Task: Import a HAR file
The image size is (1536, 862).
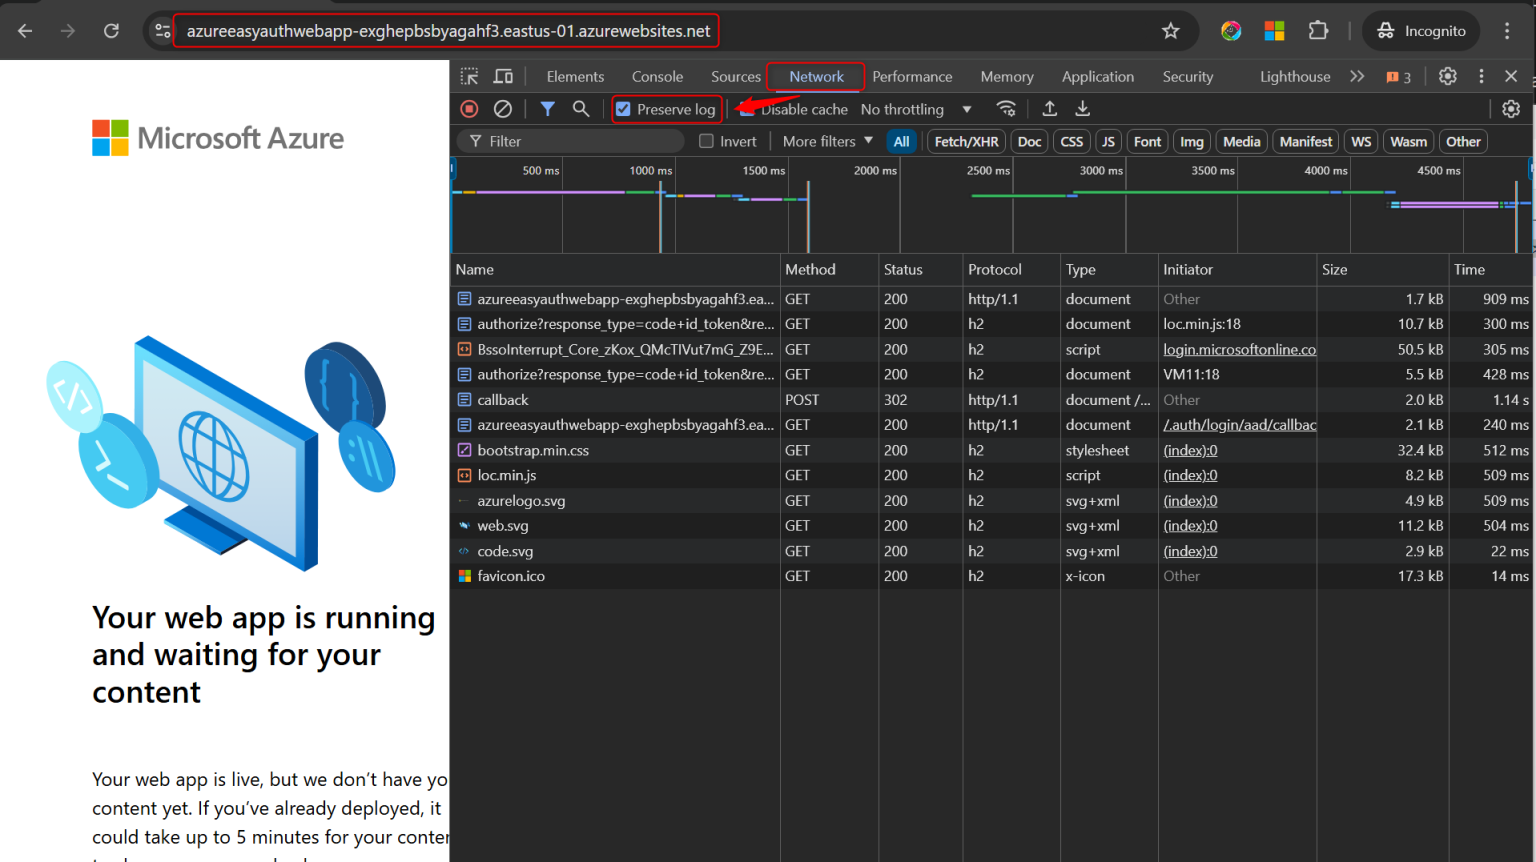Action: pyautogui.click(x=1050, y=108)
